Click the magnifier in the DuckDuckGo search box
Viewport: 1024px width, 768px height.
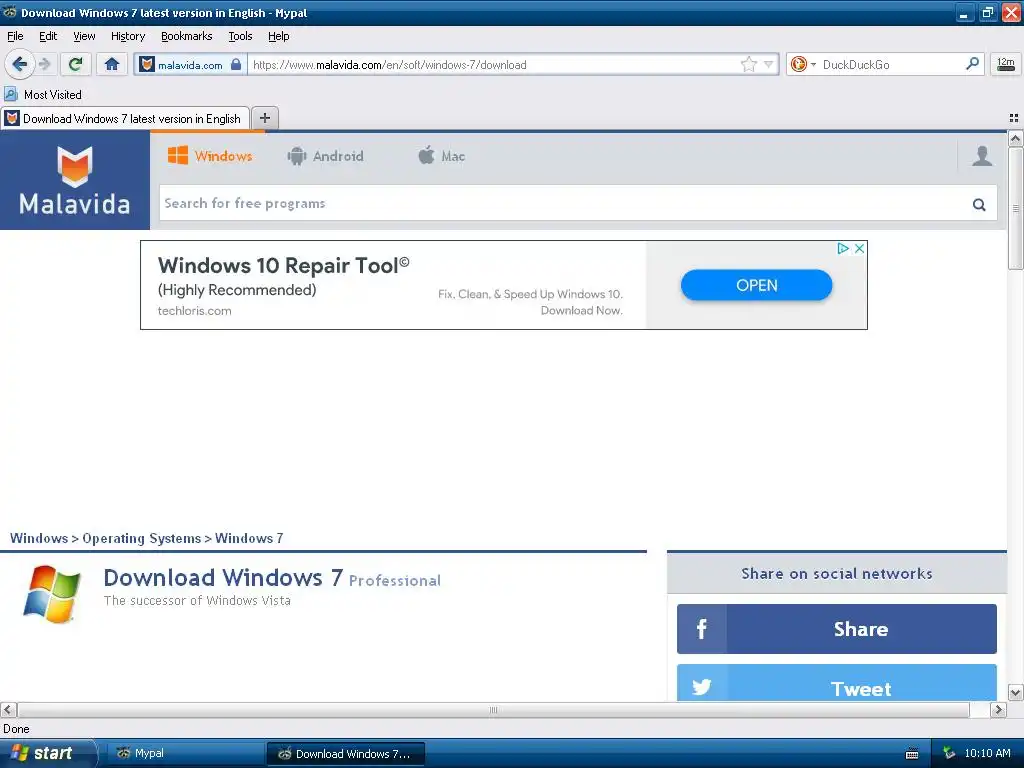point(972,64)
